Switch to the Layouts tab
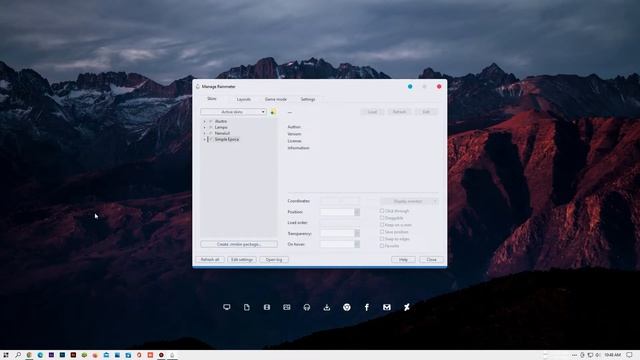This screenshot has height=360, width=640. coord(244,99)
